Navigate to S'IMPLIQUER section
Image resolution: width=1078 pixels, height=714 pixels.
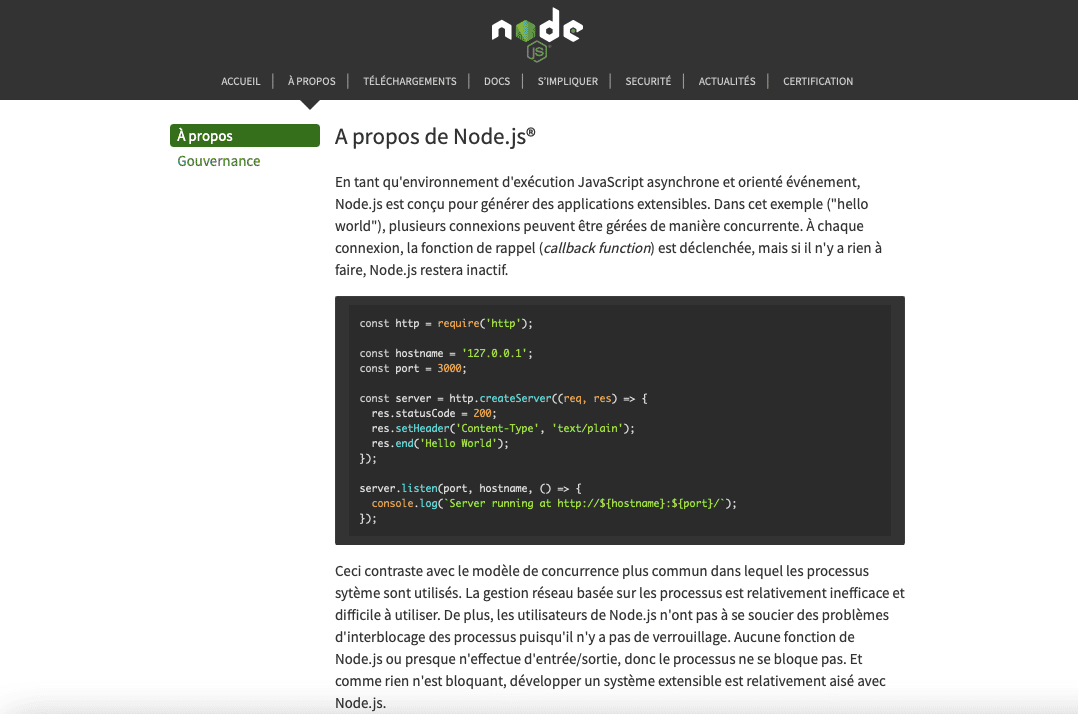point(568,81)
